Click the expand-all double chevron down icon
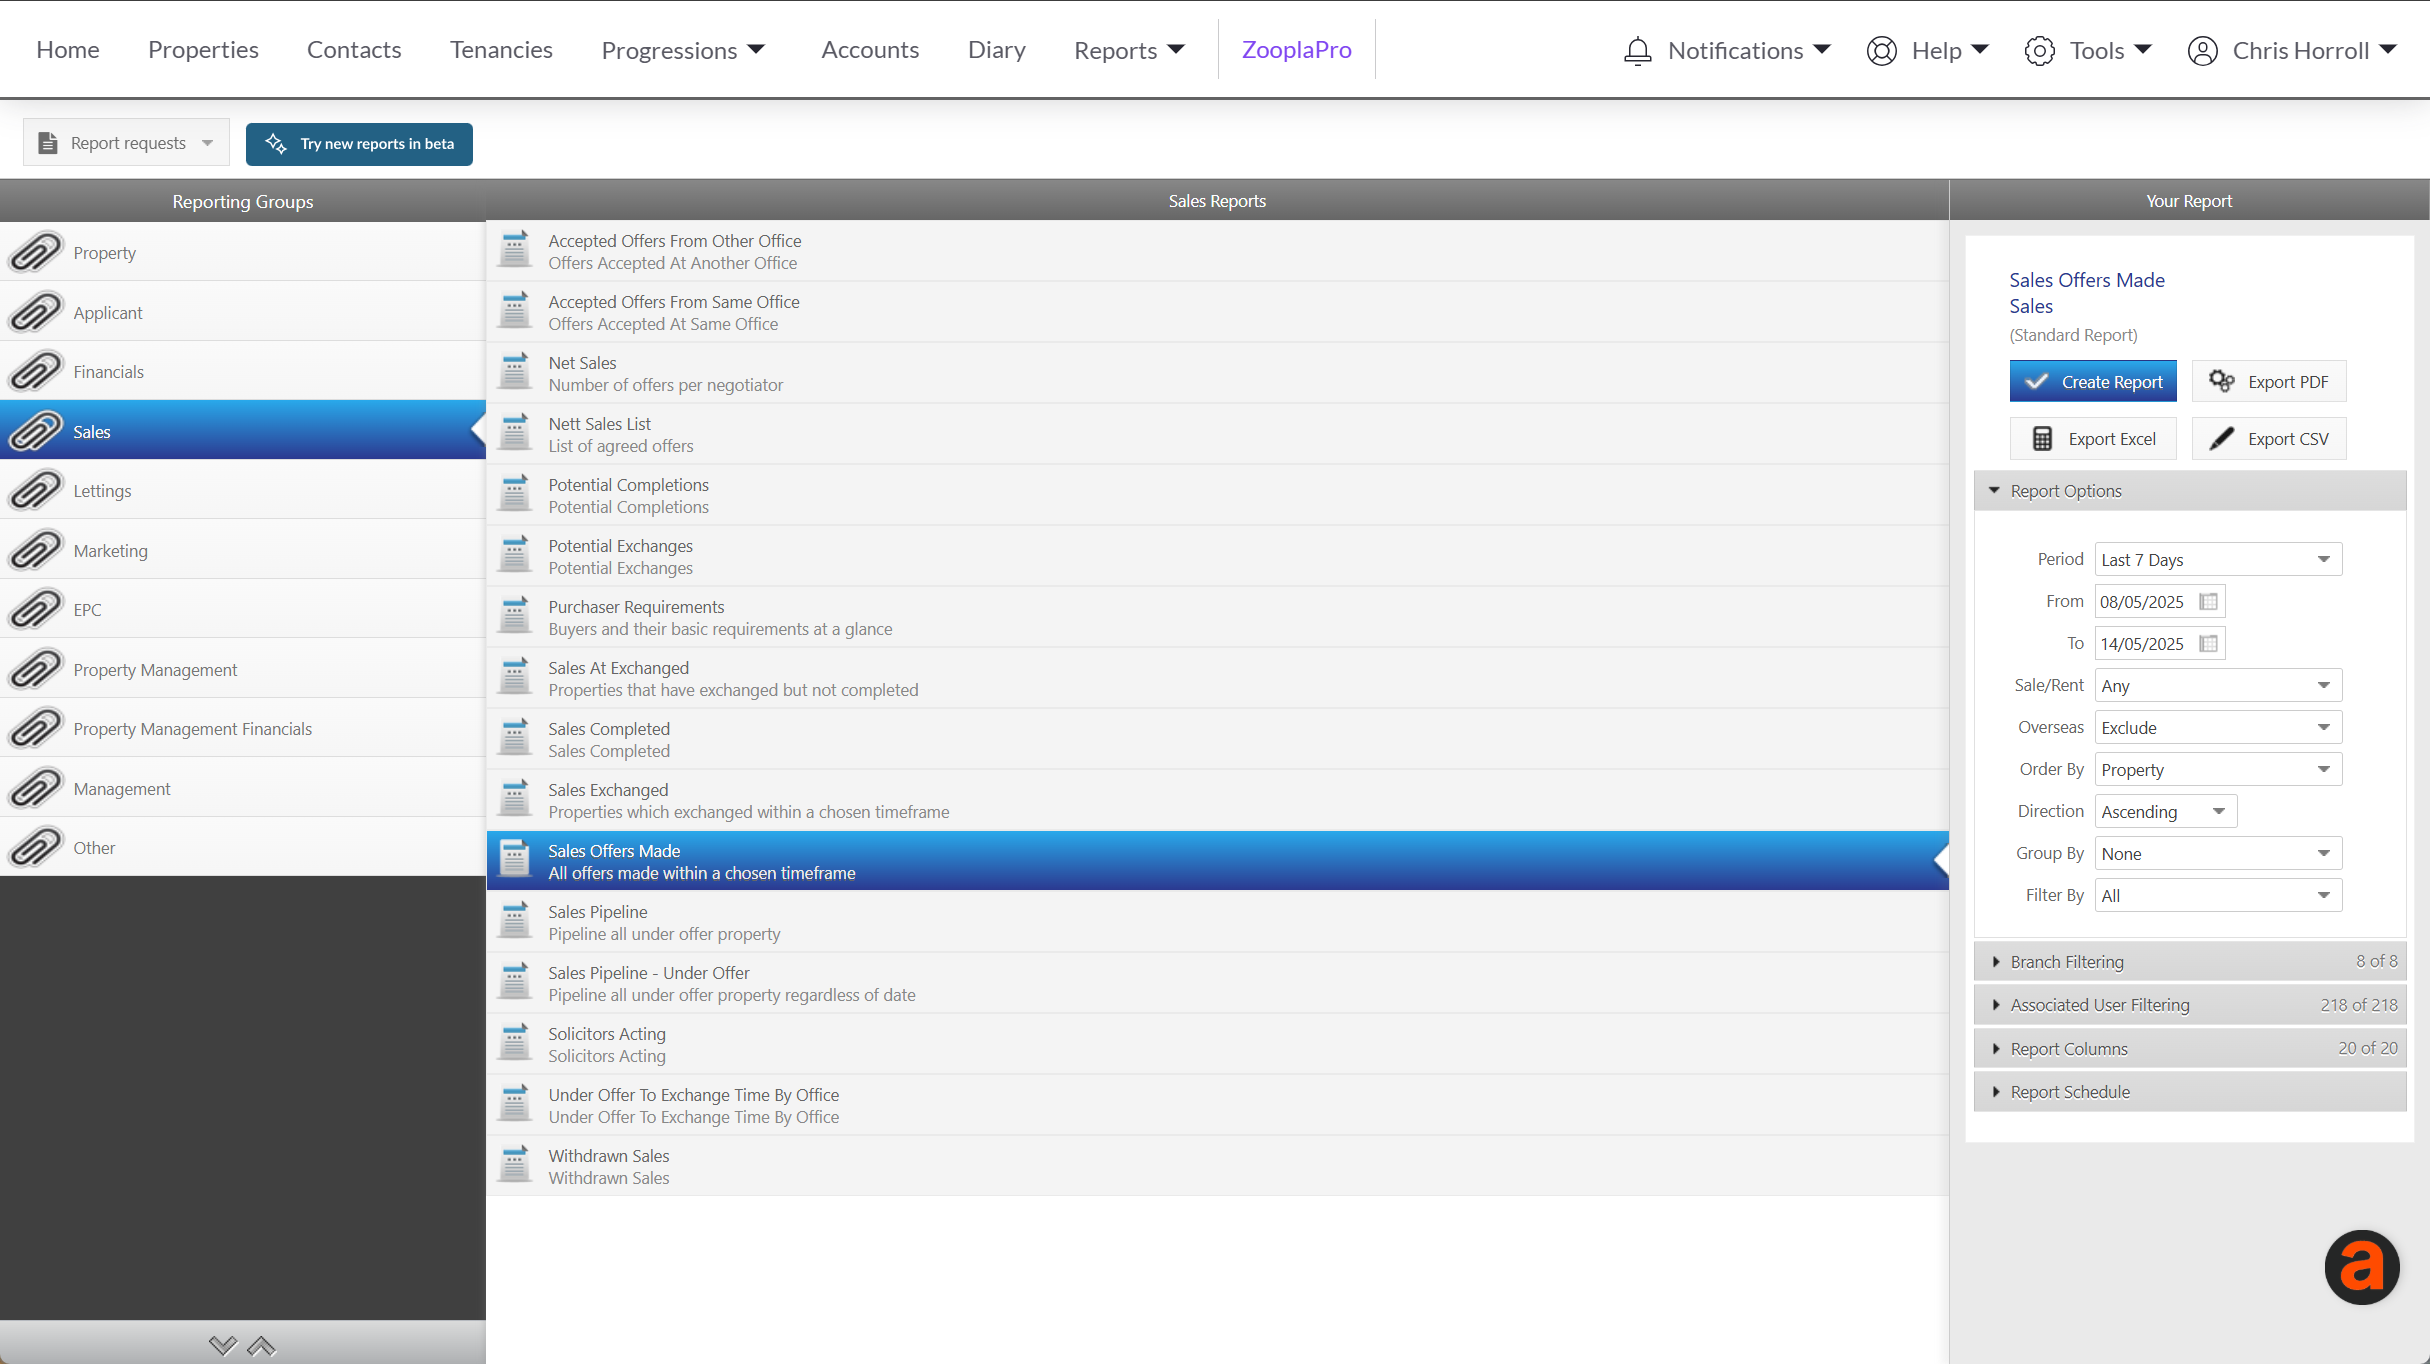2430x1364 pixels. [x=223, y=1346]
